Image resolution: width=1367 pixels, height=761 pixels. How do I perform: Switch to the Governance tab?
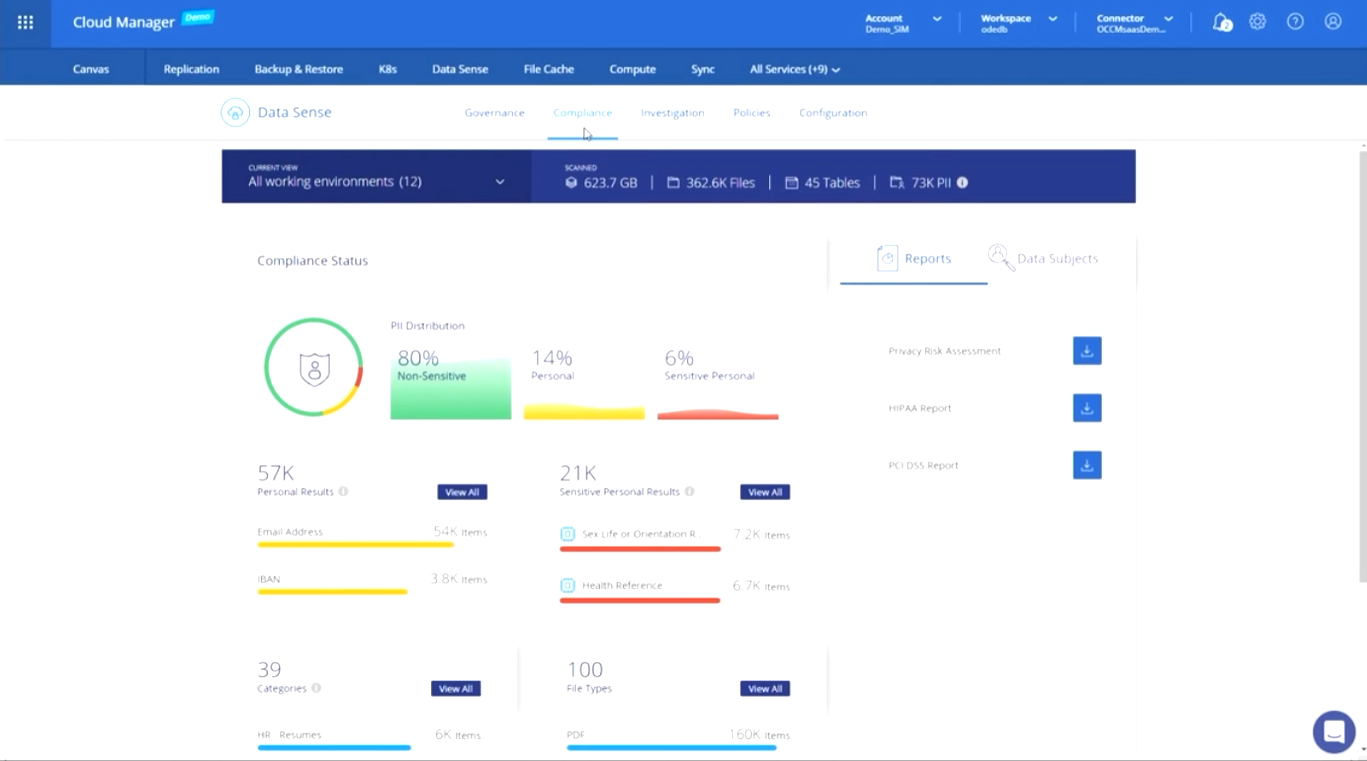494,113
